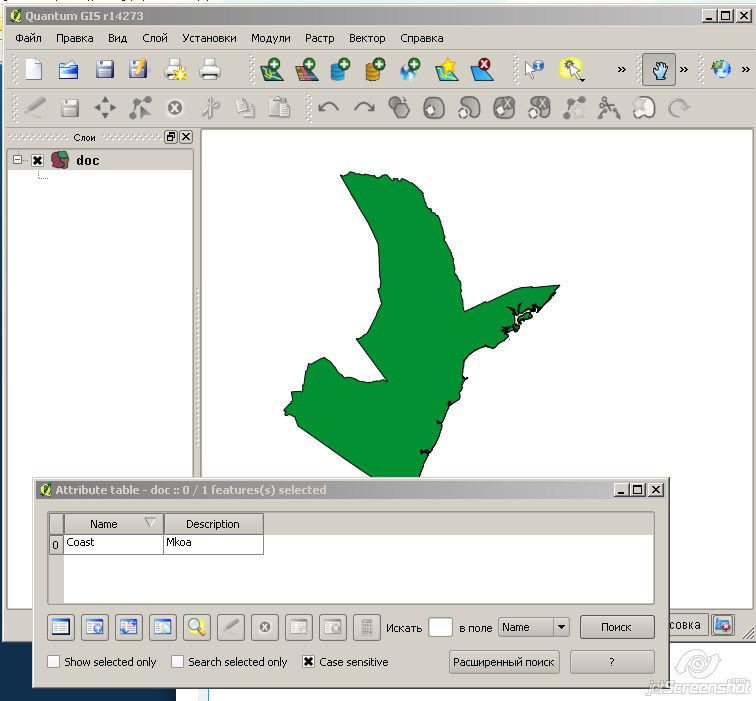Screen dimensions: 756x701
Task: Create new shapefile layer star icon
Action: coord(446,70)
